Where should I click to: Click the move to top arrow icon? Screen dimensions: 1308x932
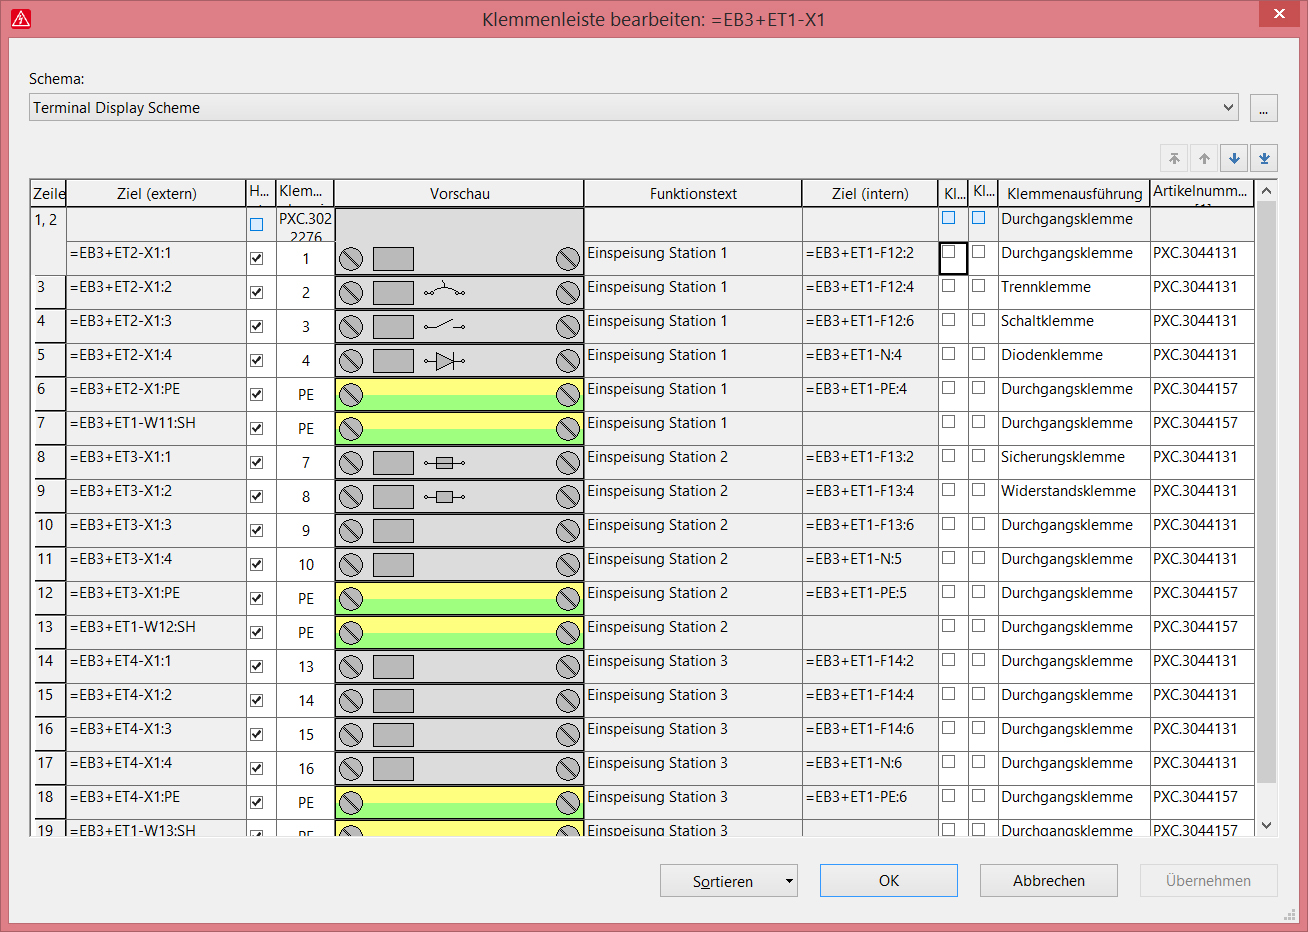click(x=1174, y=158)
